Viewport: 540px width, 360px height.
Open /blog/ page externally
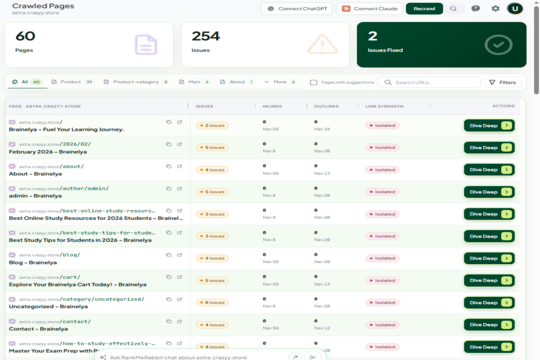click(179, 255)
